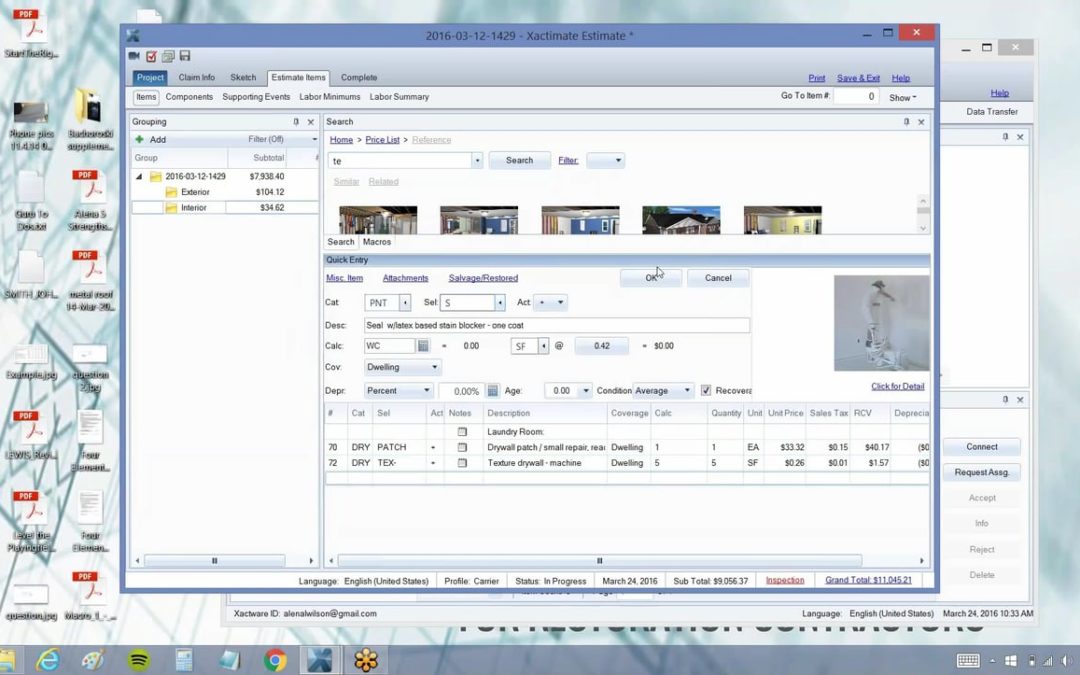Open the Sel dropdown arrow
Screen dimensions: 1080x675
[x=500, y=302]
